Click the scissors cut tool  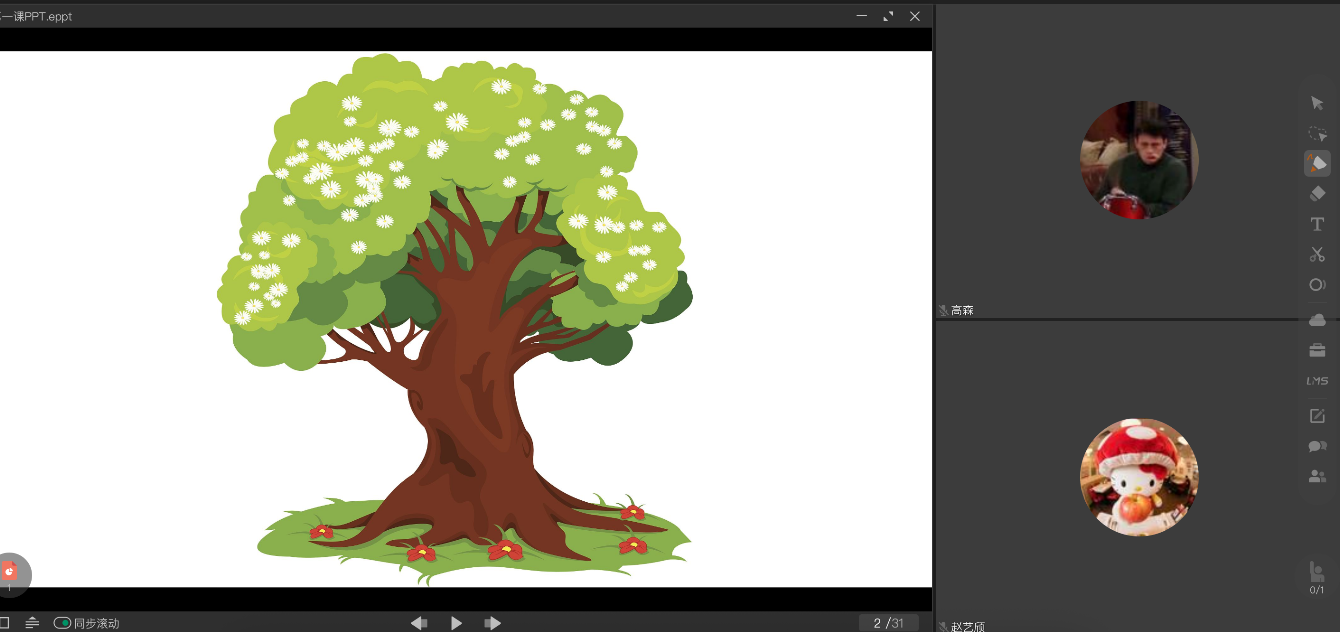(1317, 254)
